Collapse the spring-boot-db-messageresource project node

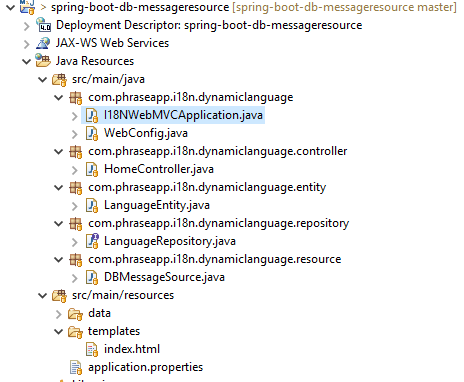pos(11,7)
